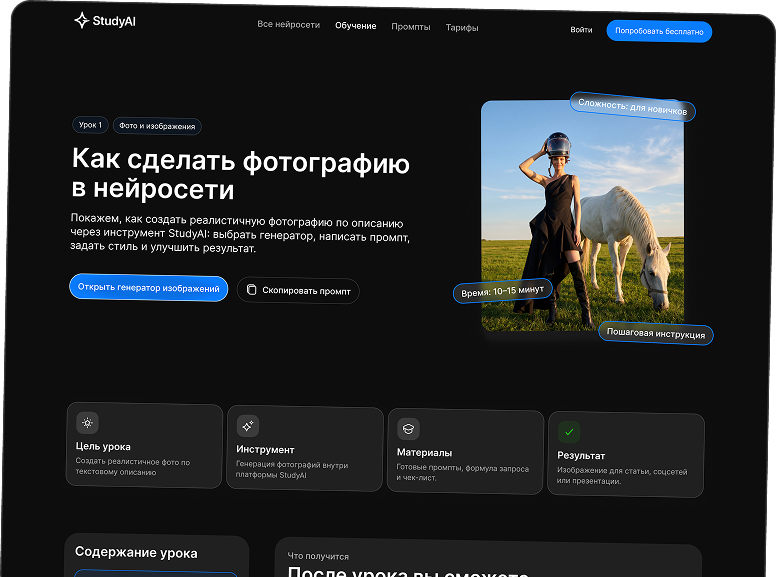Click the sun icon in Цель урока card
Viewport: 777px width, 577px height.
pos(87,423)
